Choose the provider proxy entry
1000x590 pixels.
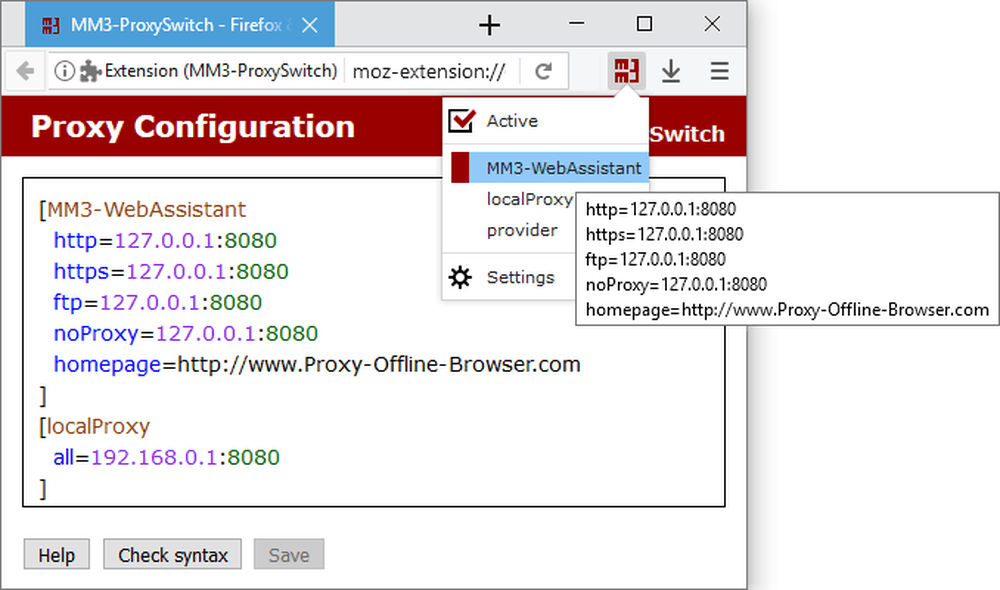[x=522, y=230]
